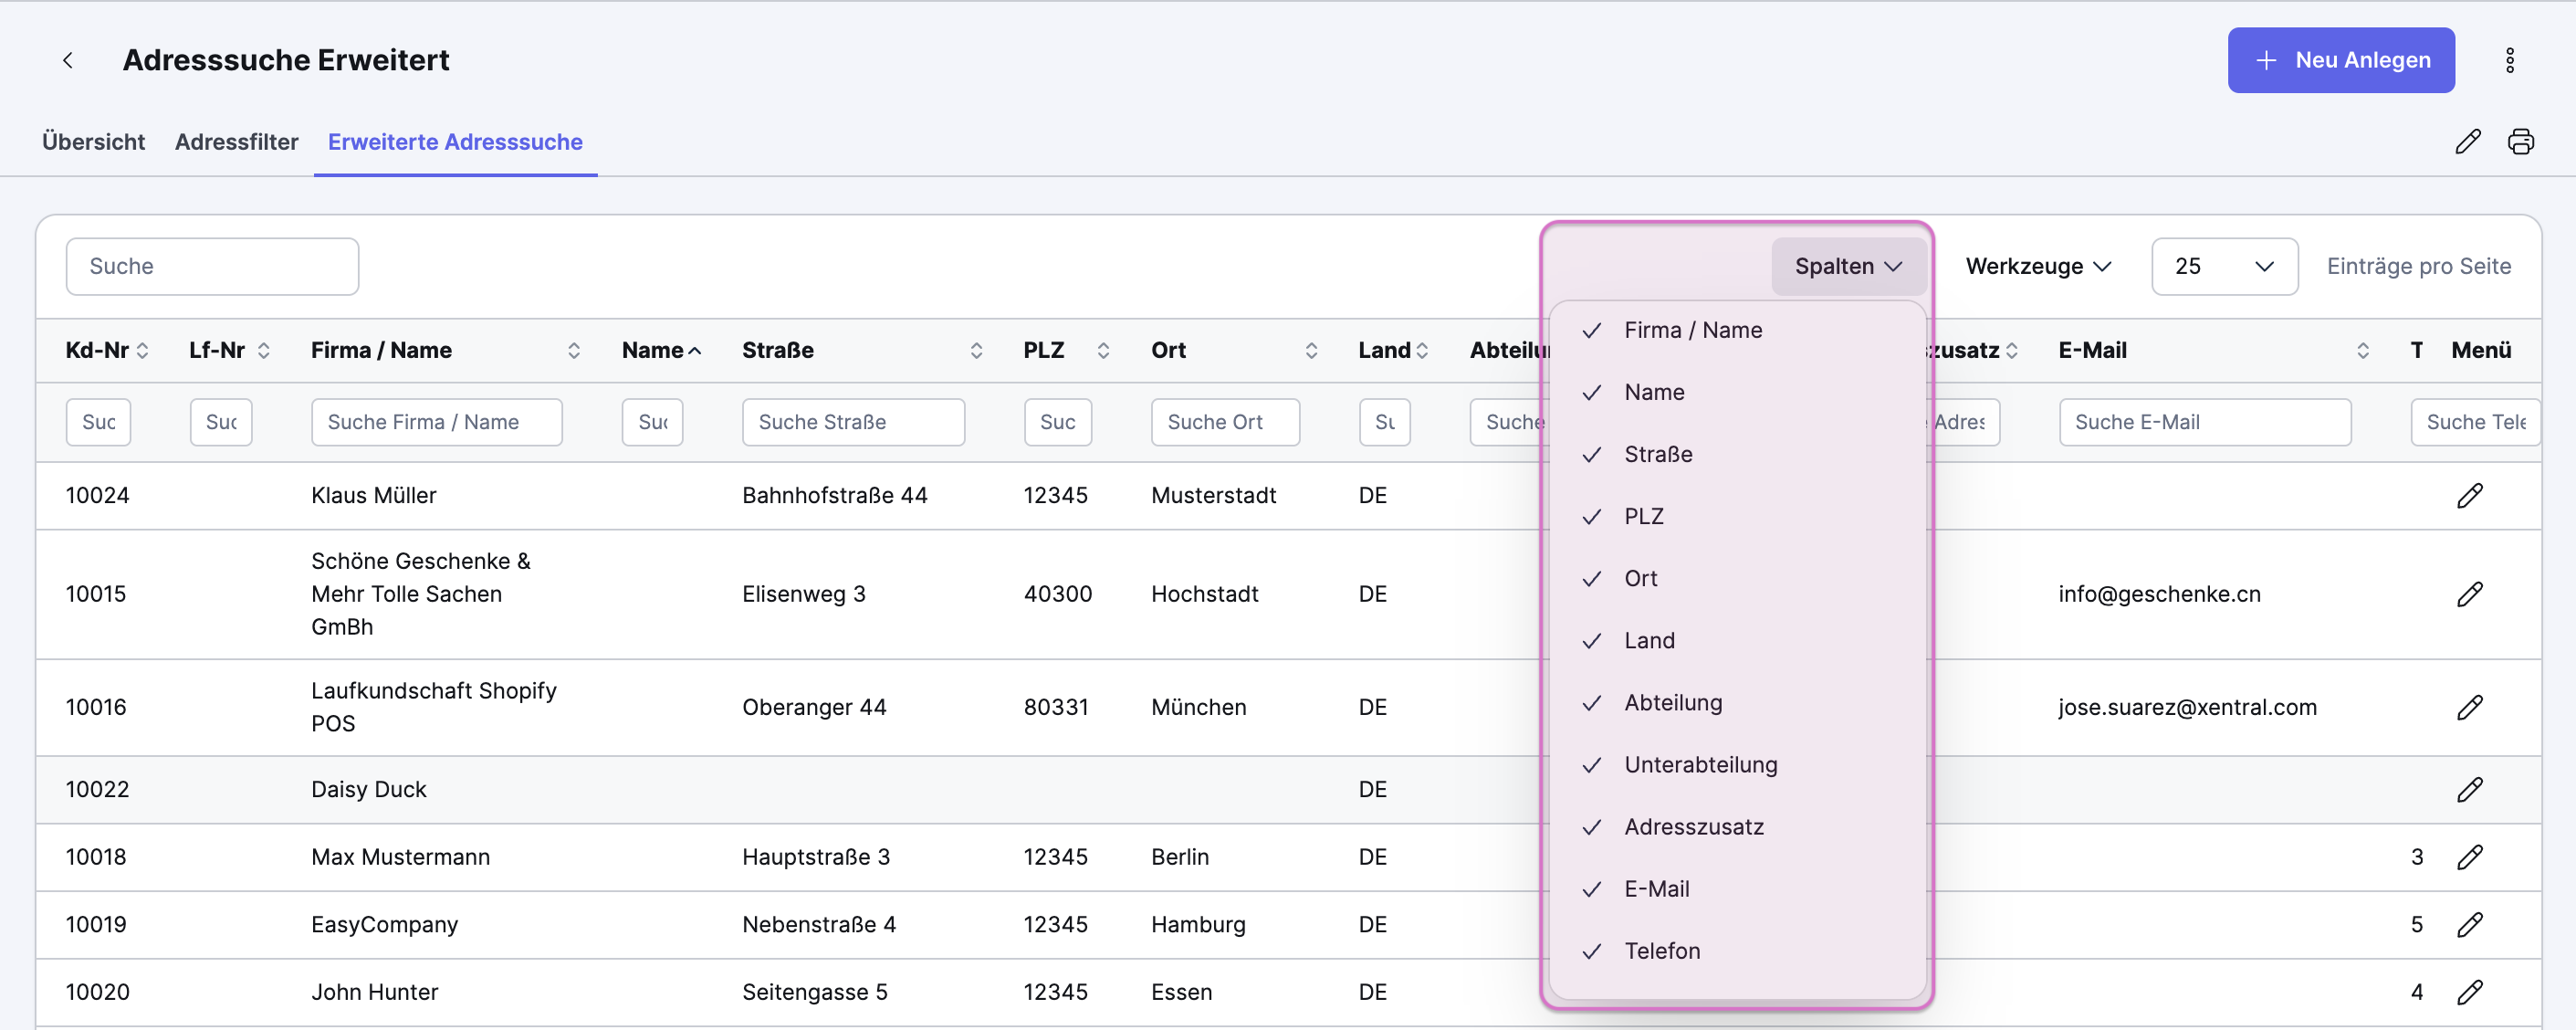Viewport: 2576px width, 1030px height.
Task: Click sort arrows on Straße column
Action: point(976,351)
